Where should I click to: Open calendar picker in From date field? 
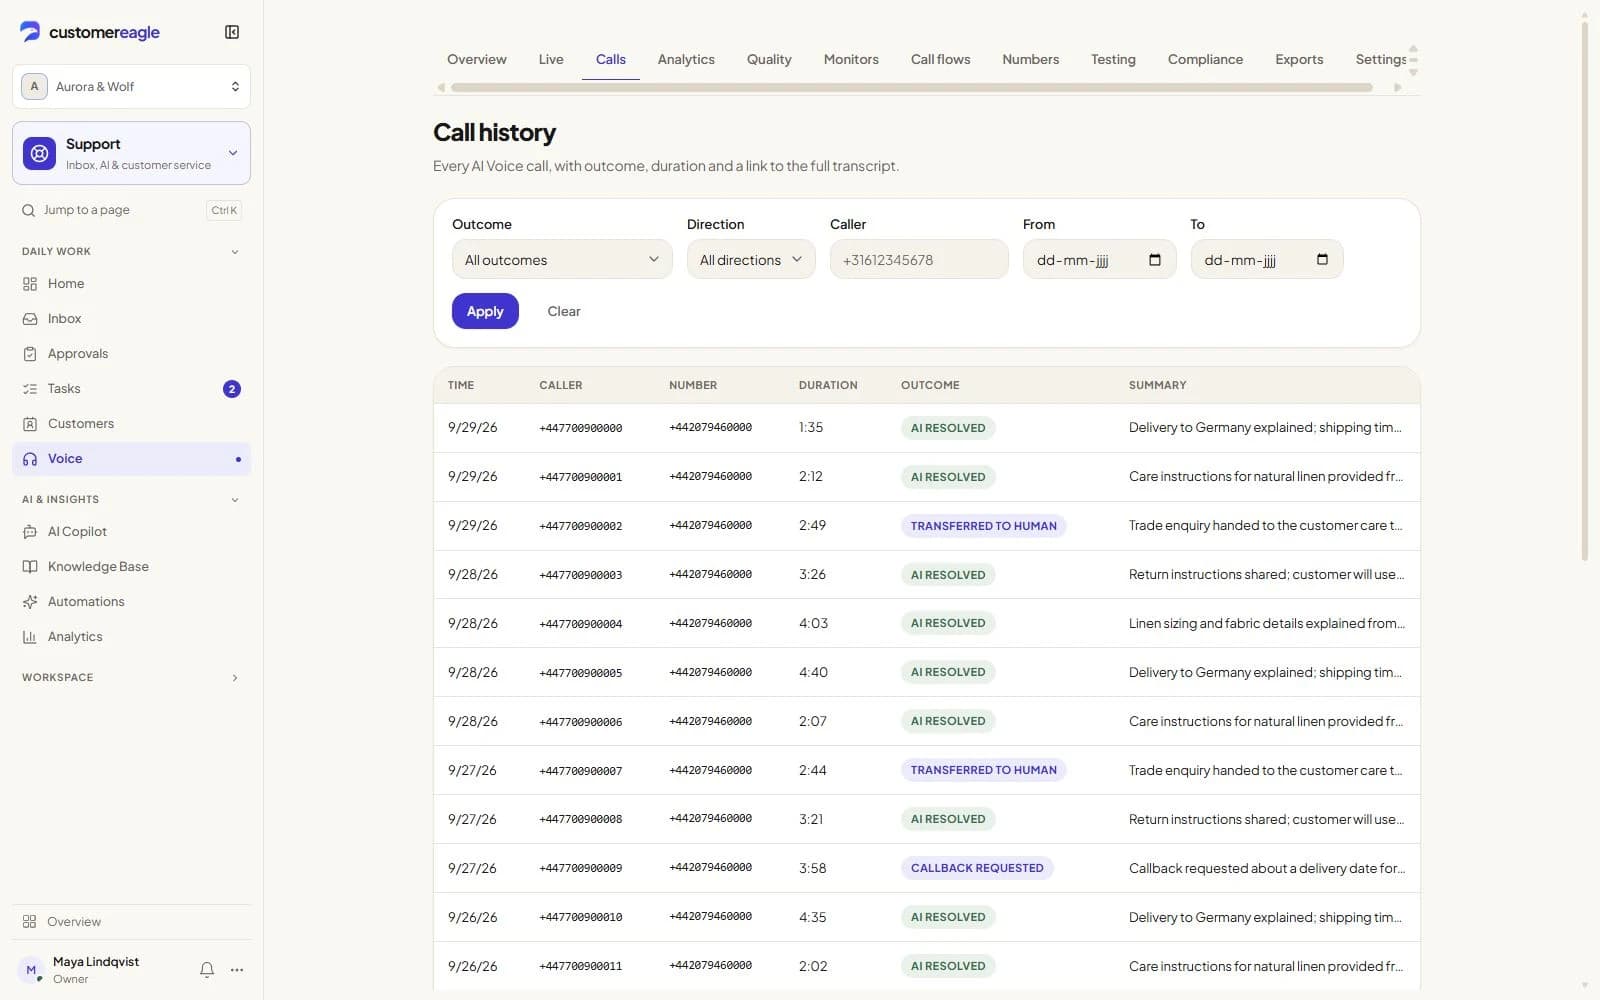(1155, 260)
